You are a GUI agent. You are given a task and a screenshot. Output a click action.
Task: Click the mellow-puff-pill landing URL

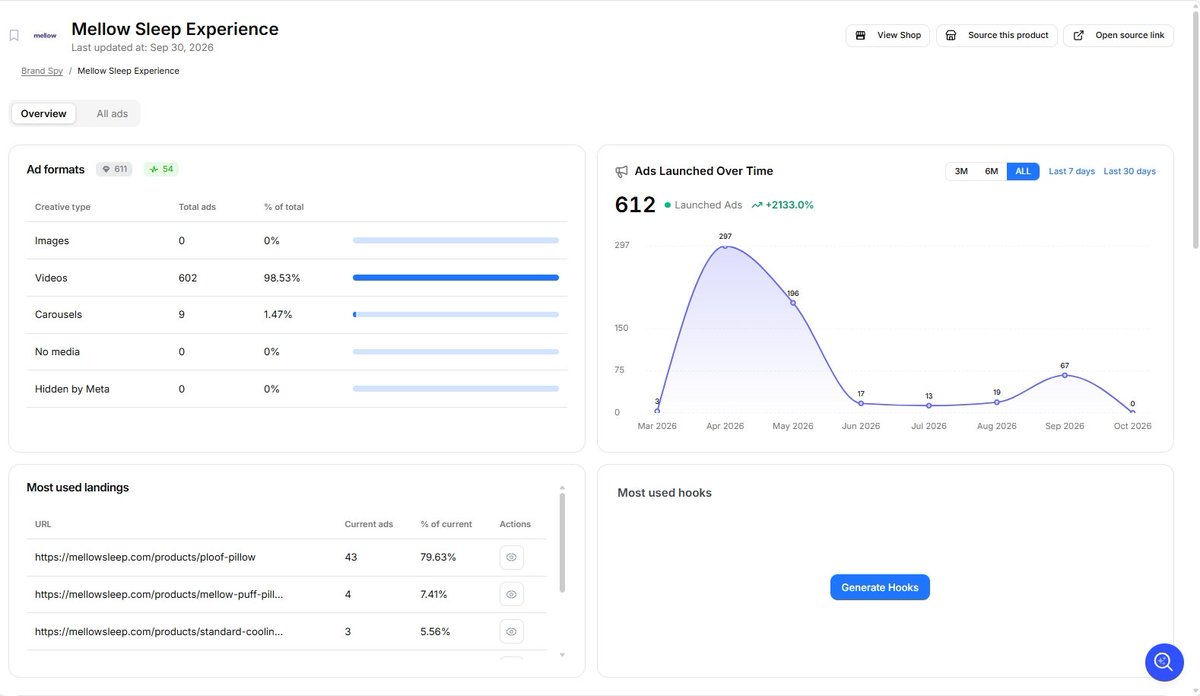coord(159,594)
